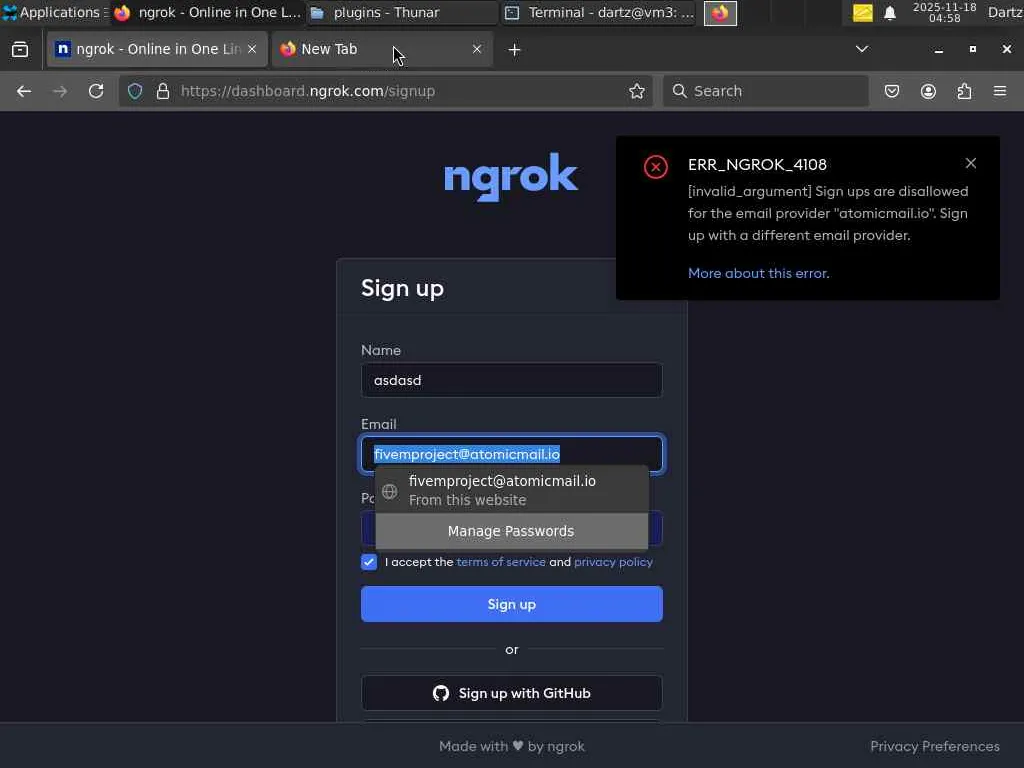Close the New Tab tab
This screenshot has width=1024, height=768.
[477, 49]
